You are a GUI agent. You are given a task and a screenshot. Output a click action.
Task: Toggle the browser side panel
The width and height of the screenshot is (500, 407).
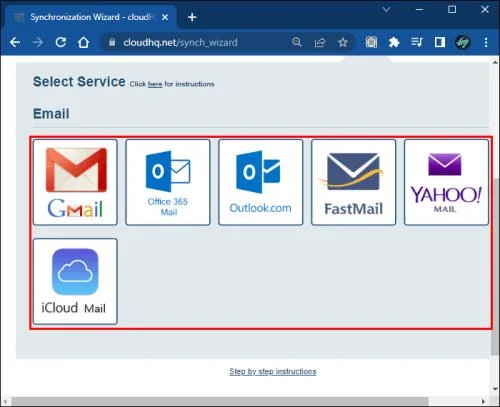pos(440,42)
